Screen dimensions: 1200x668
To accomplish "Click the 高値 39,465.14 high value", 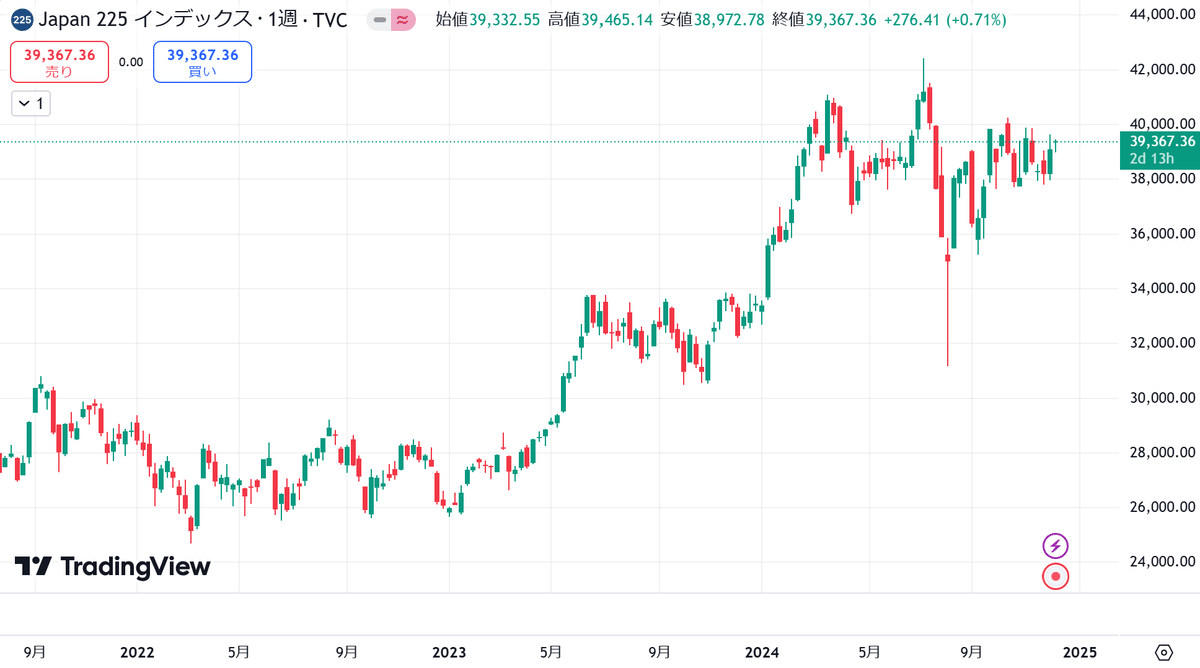I will [x=601, y=19].
